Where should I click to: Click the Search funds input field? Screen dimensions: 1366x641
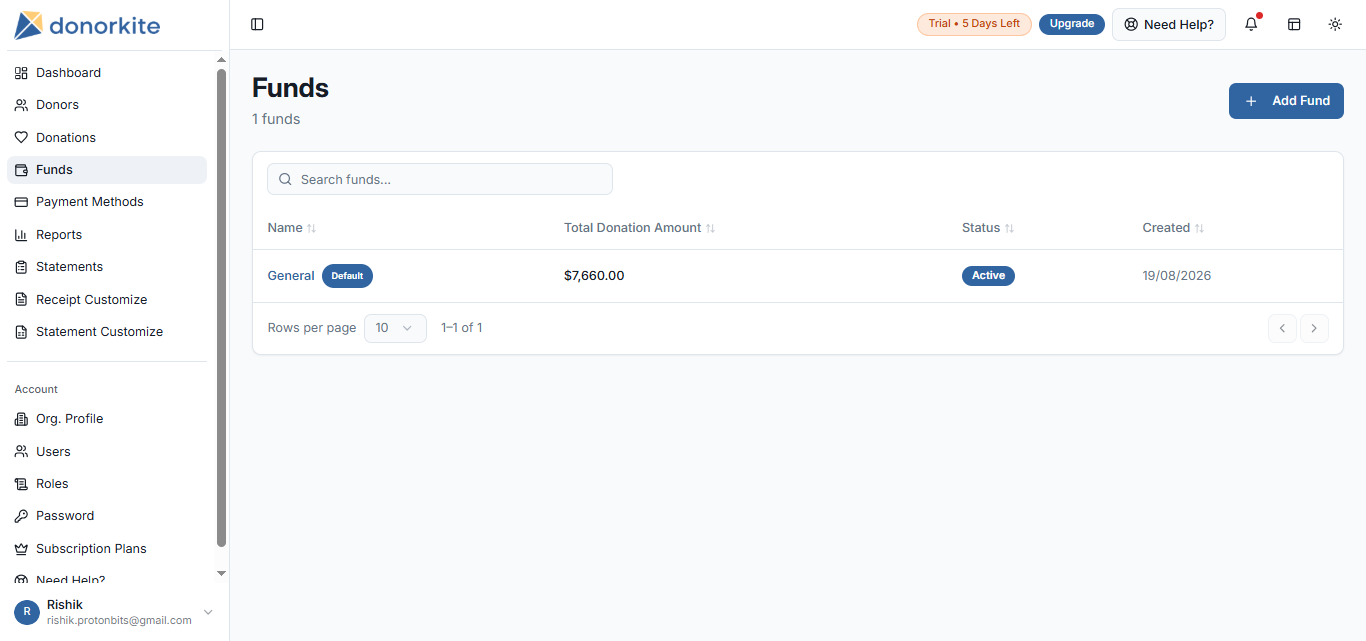pos(440,179)
